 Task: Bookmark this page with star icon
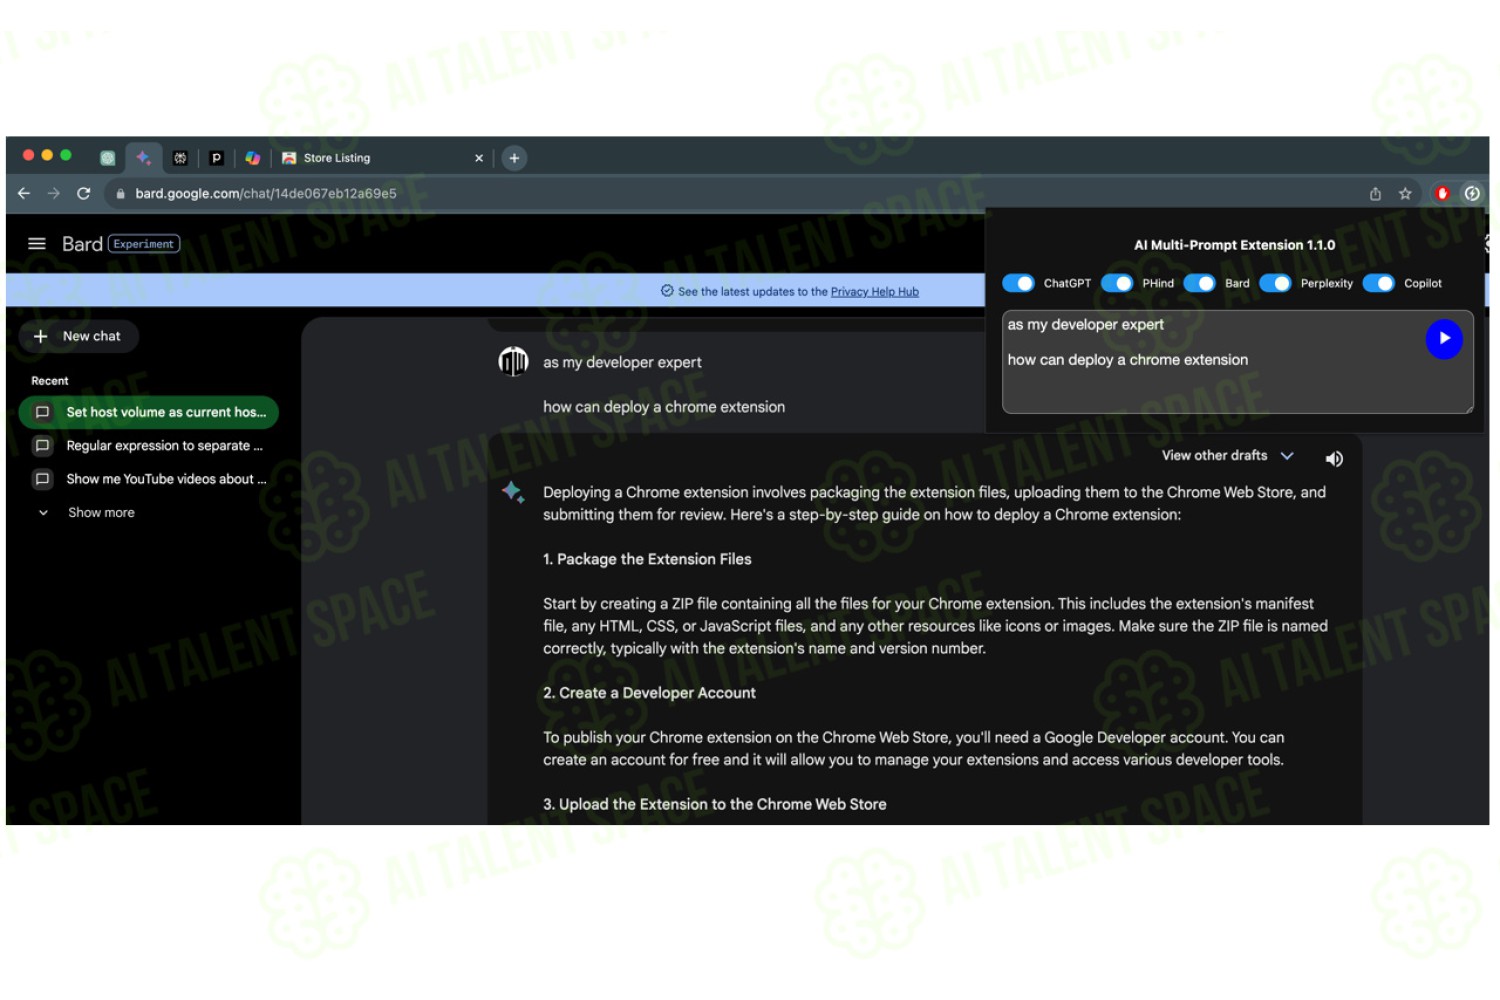point(1405,194)
